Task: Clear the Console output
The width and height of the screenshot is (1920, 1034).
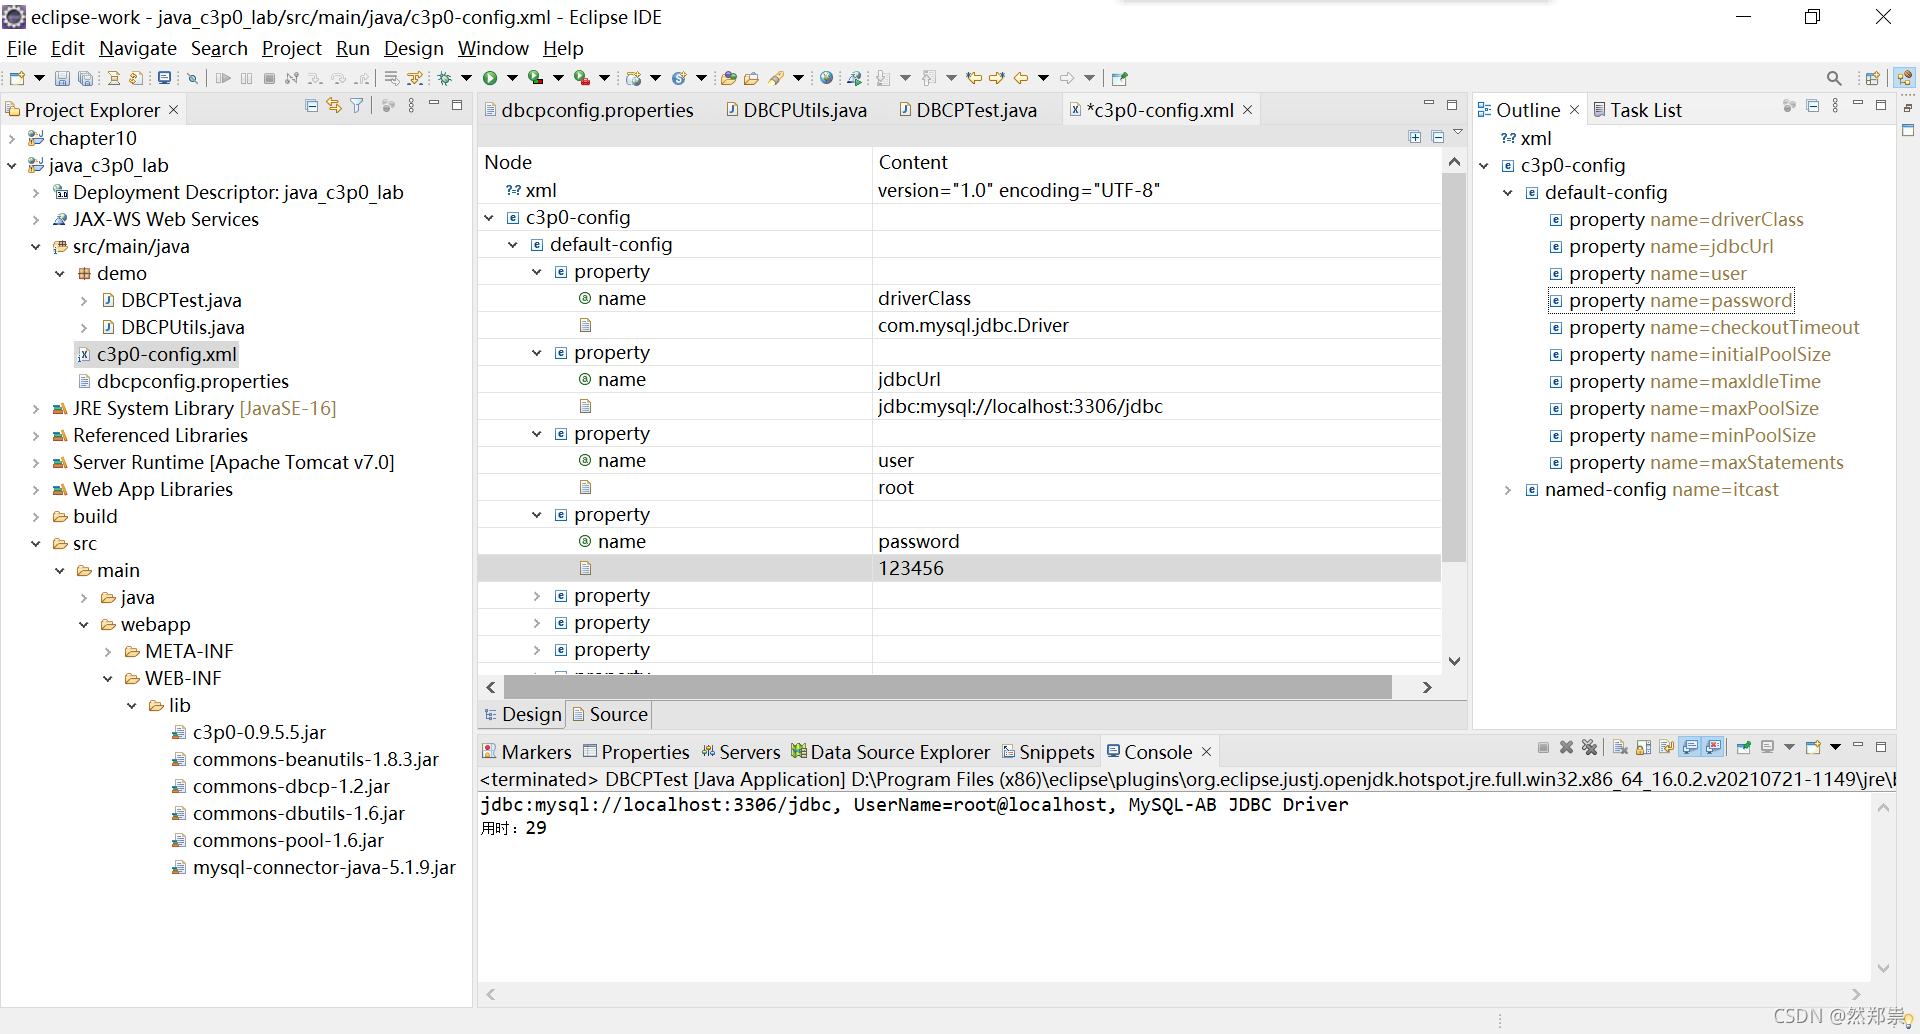Action: pos(1619,747)
